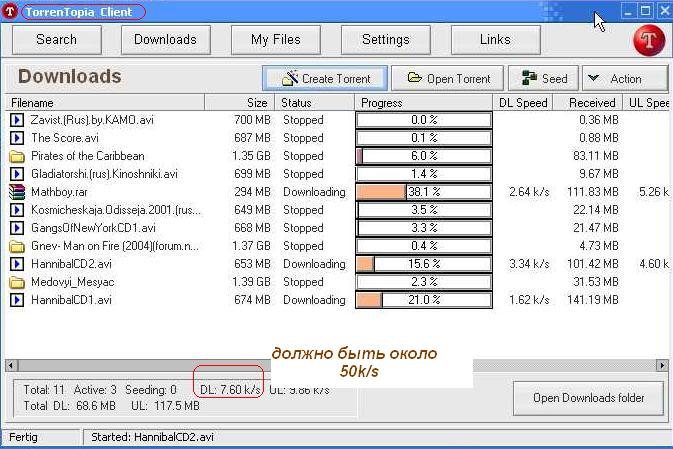Click the Mathboy.rar 38.1 % progress bar
Image resolution: width=673 pixels, height=449 pixels.
tap(424, 192)
